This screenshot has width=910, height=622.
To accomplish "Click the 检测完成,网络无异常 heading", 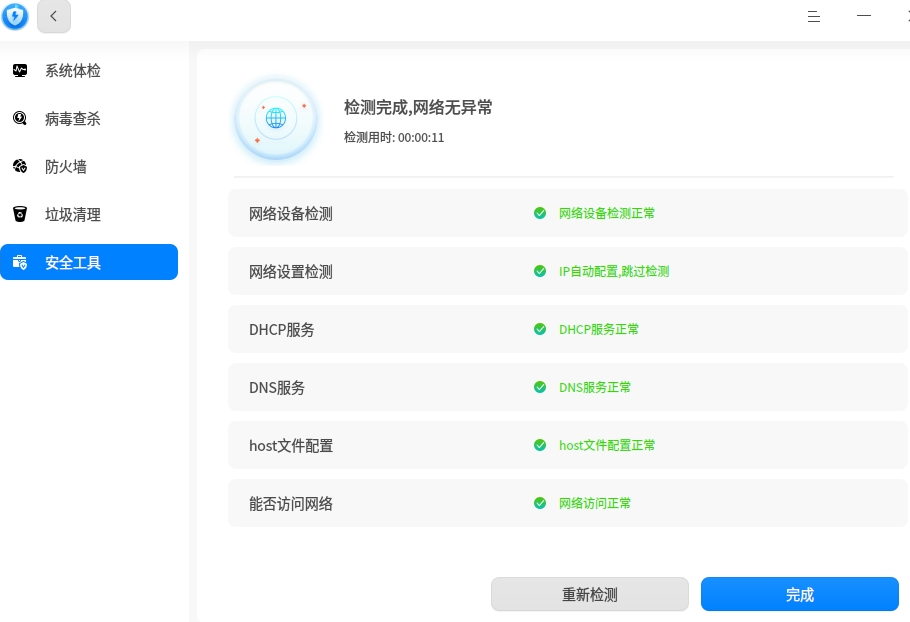I will coord(418,107).
